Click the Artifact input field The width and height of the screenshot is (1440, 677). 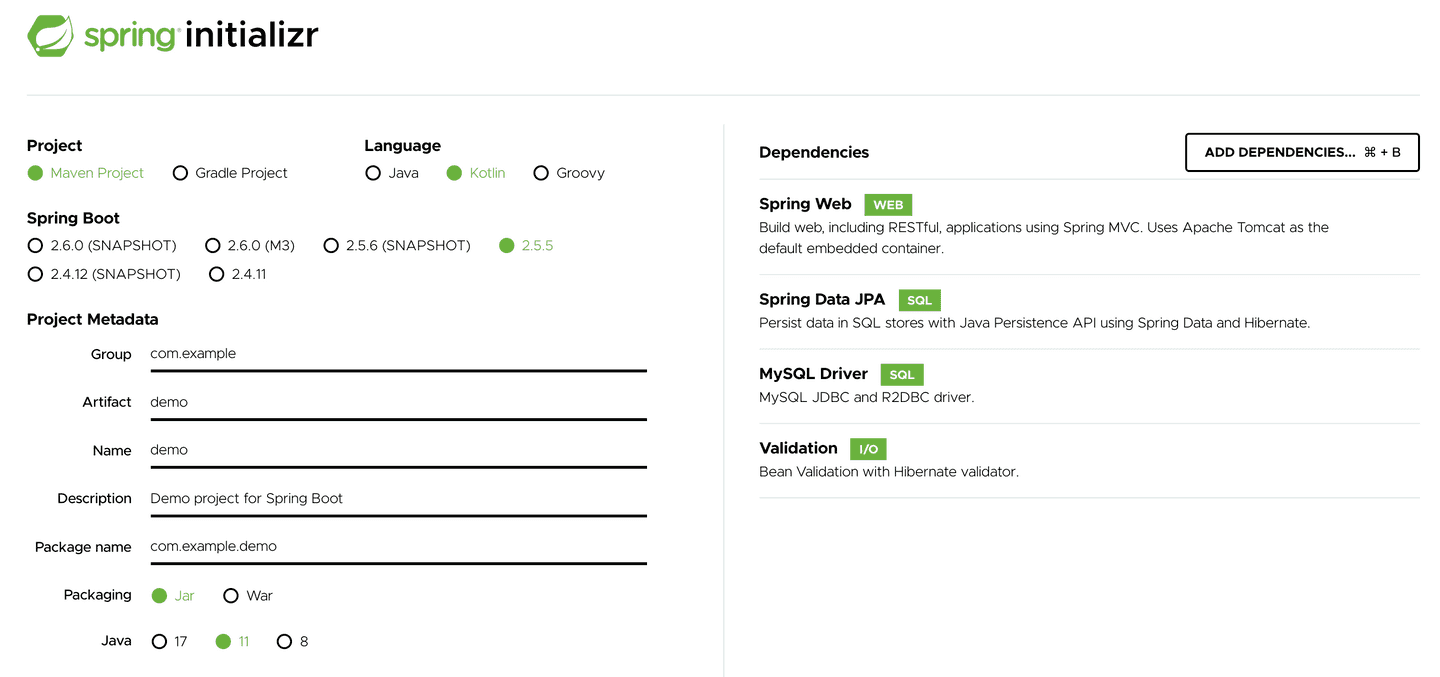pyautogui.click(x=398, y=402)
